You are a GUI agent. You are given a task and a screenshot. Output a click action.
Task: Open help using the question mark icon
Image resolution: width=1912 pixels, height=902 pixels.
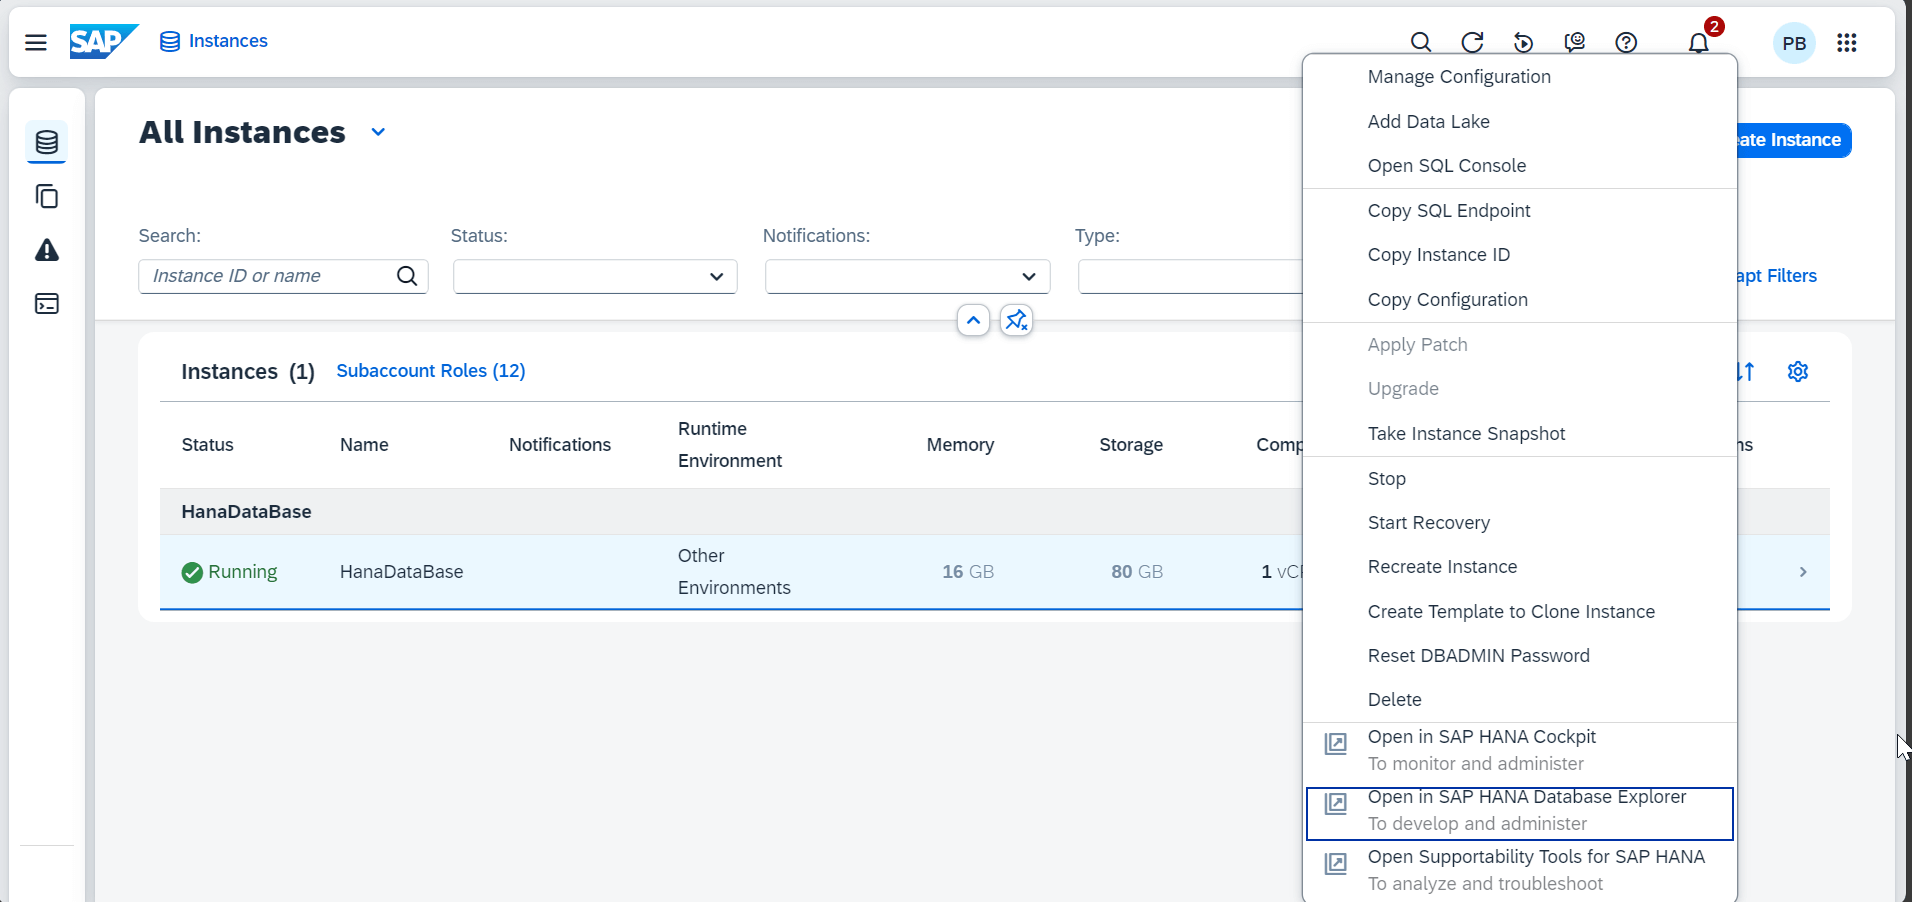coord(1625,42)
